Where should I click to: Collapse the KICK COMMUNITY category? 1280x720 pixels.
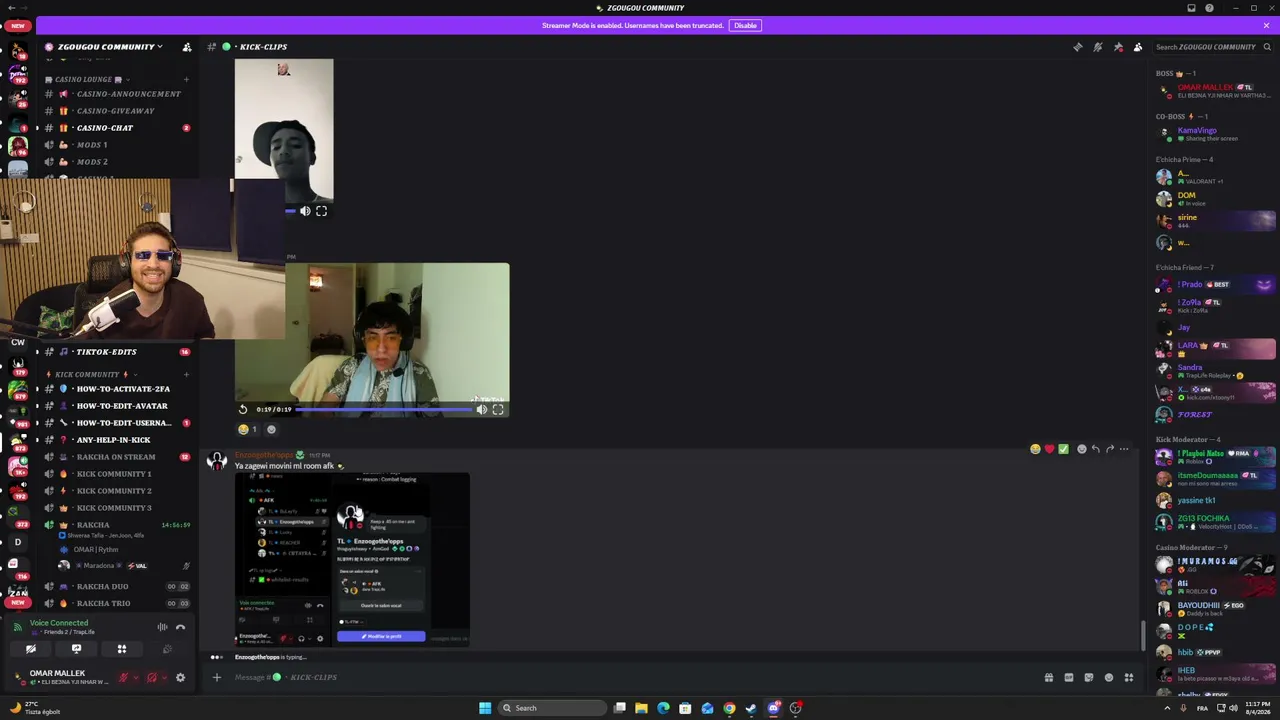pos(91,375)
